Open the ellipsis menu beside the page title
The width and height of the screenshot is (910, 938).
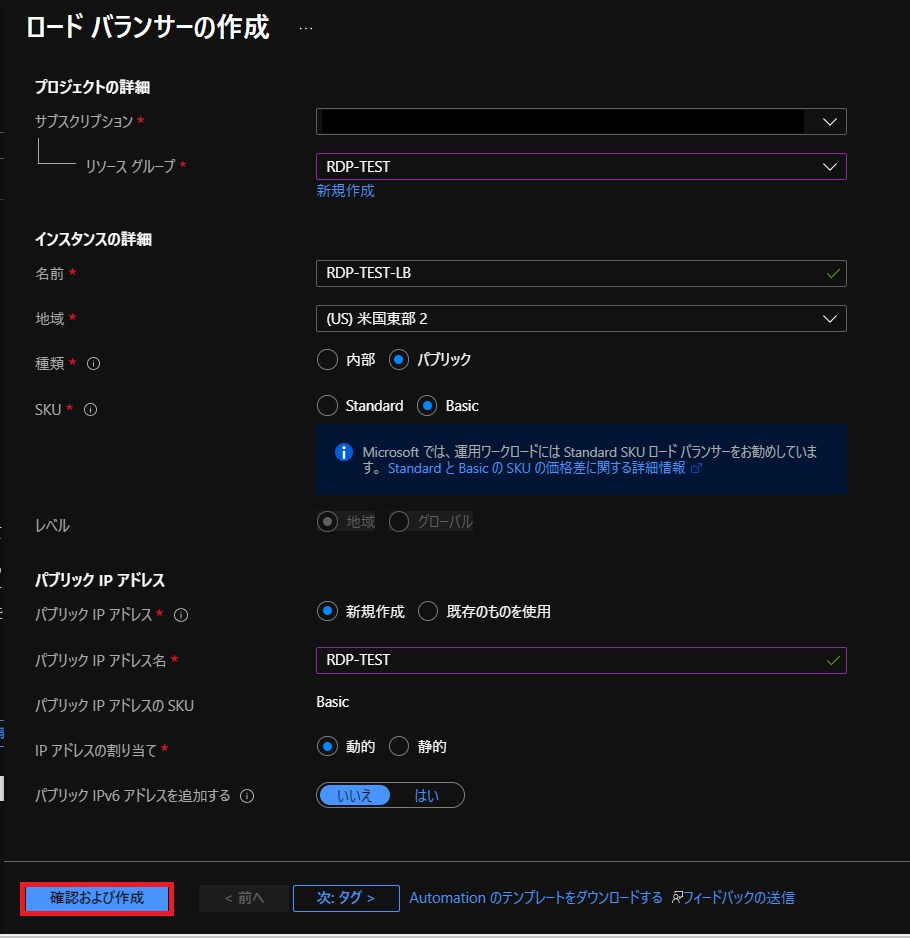pos(306,28)
